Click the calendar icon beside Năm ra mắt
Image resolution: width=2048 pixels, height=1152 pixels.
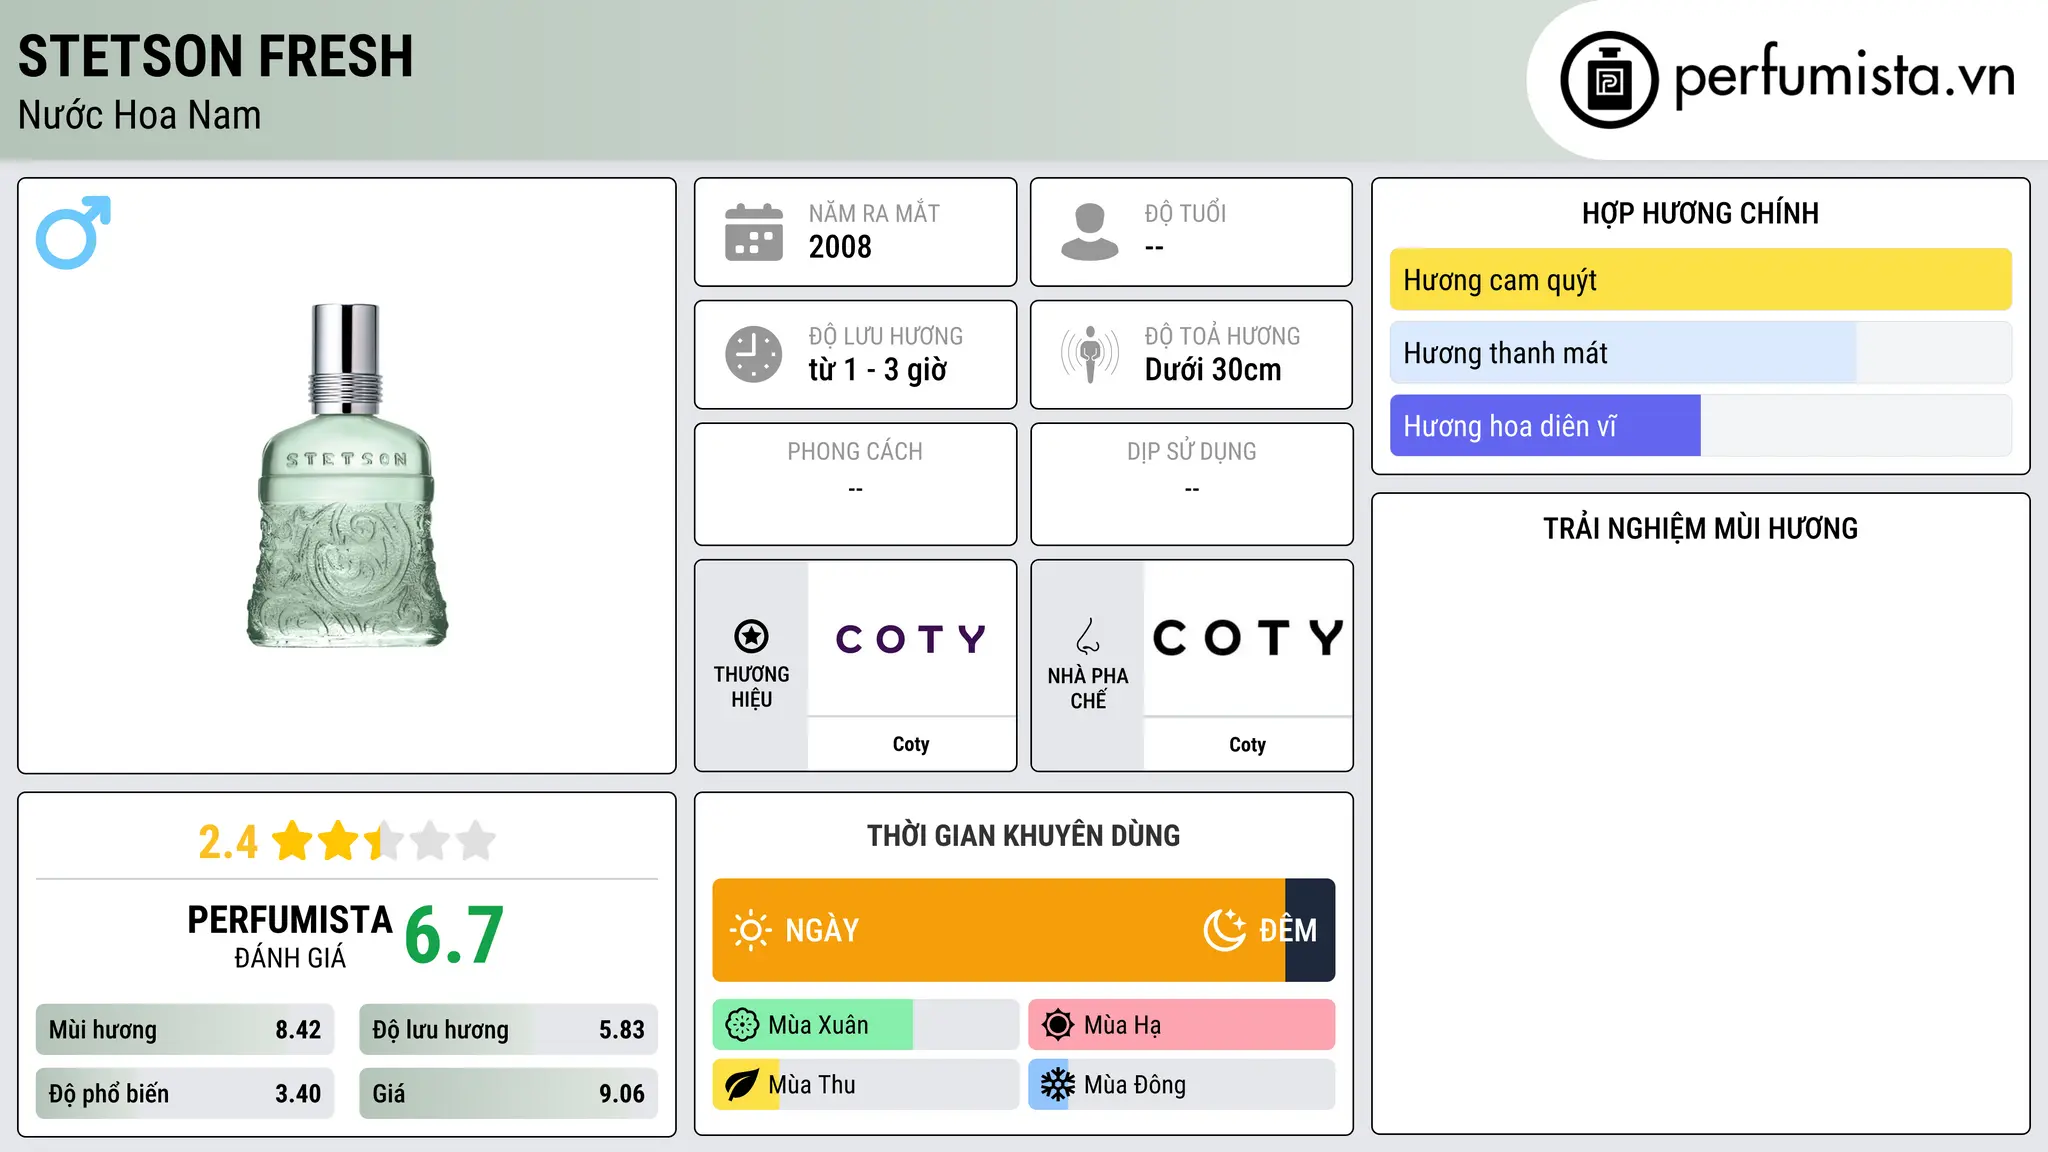click(754, 232)
